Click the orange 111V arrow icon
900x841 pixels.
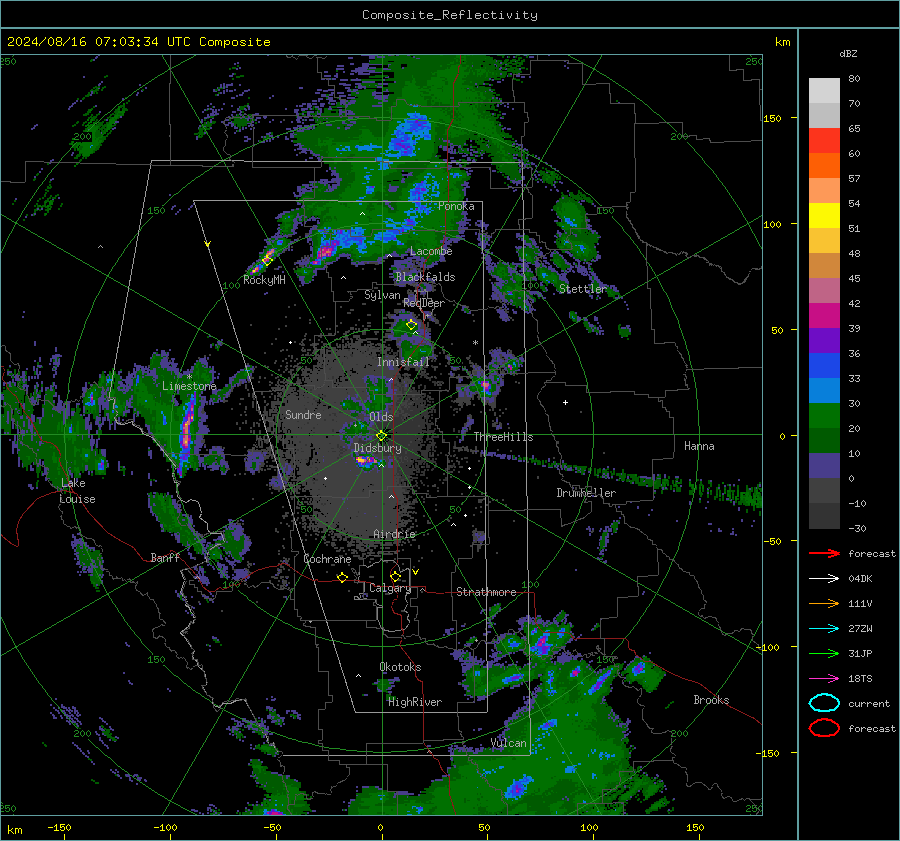824,603
